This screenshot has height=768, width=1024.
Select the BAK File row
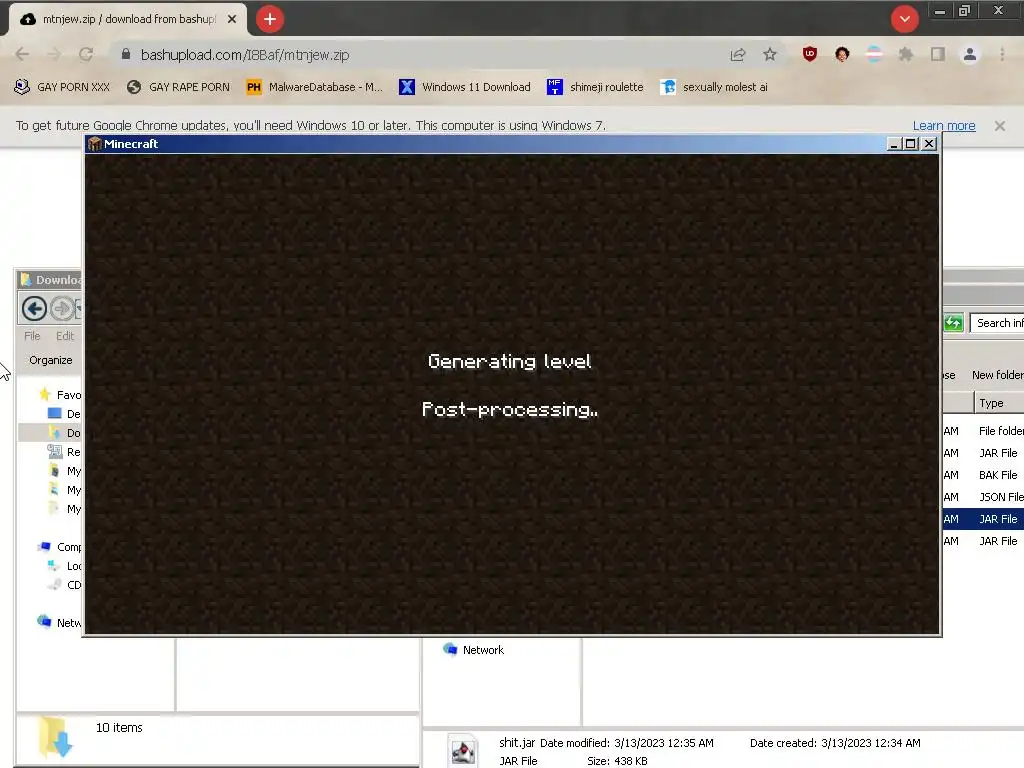pyautogui.click(x=984, y=475)
